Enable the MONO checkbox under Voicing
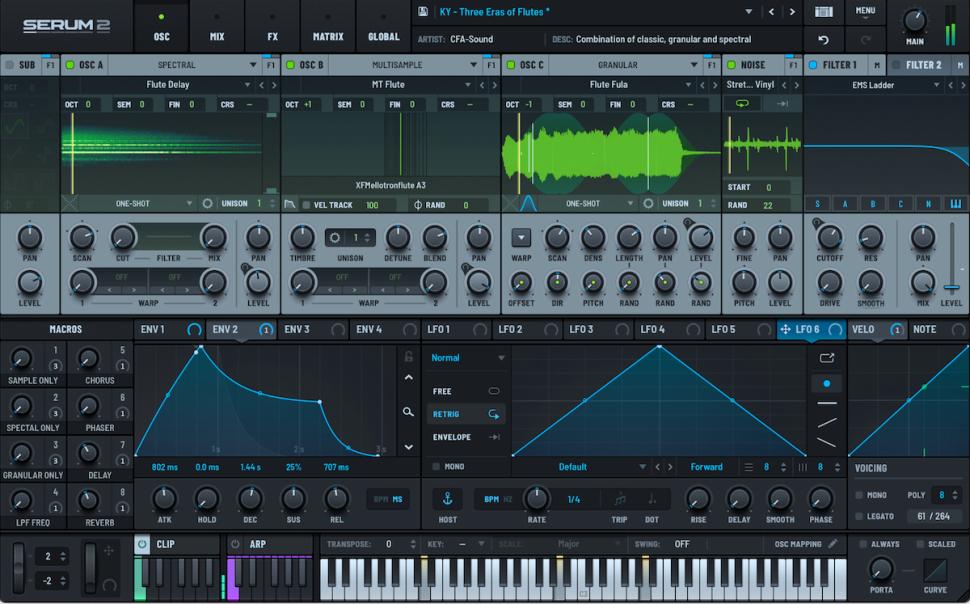 (x=859, y=495)
